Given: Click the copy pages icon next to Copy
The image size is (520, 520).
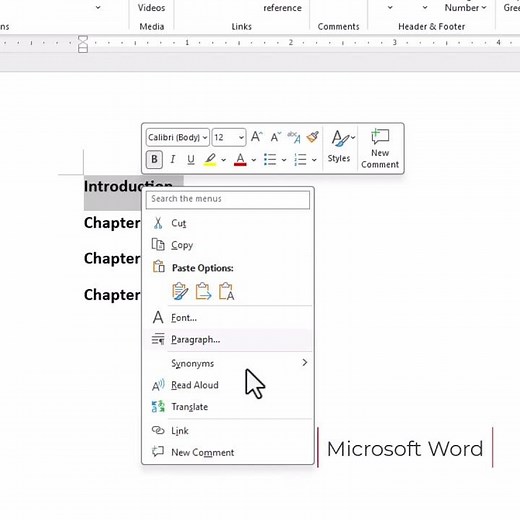Looking at the screenshot, I should tap(158, 245).
